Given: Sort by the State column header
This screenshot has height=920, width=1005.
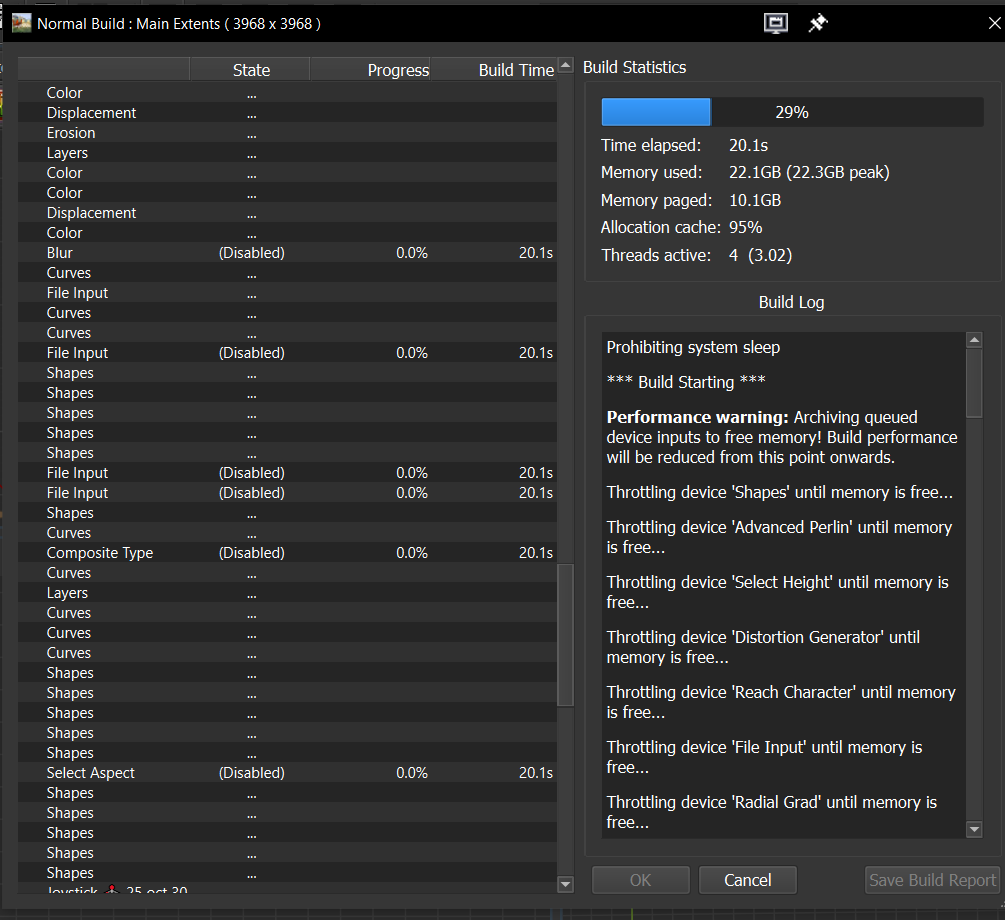Looking at the screenshot, I should click(x=251, y=70).
